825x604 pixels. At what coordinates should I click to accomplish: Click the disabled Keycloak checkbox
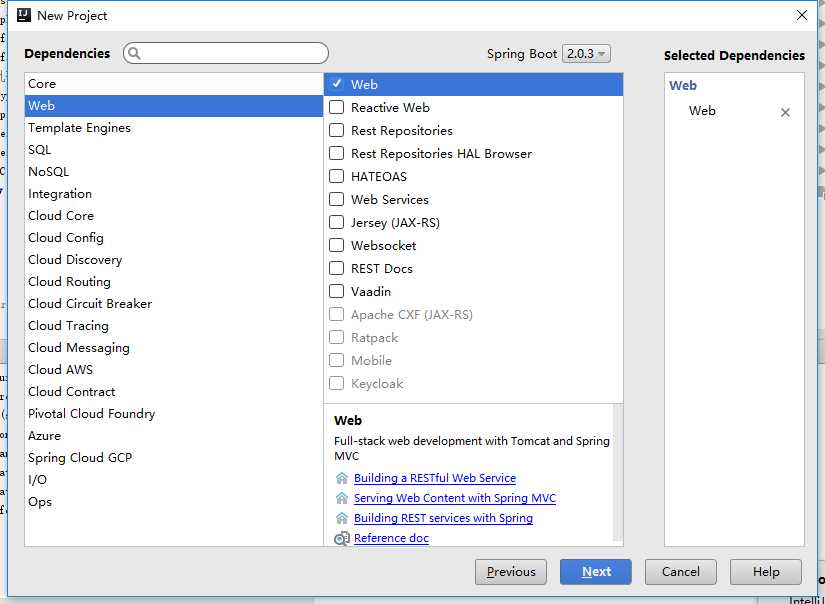pyautogui.click(x=337, y=384)
